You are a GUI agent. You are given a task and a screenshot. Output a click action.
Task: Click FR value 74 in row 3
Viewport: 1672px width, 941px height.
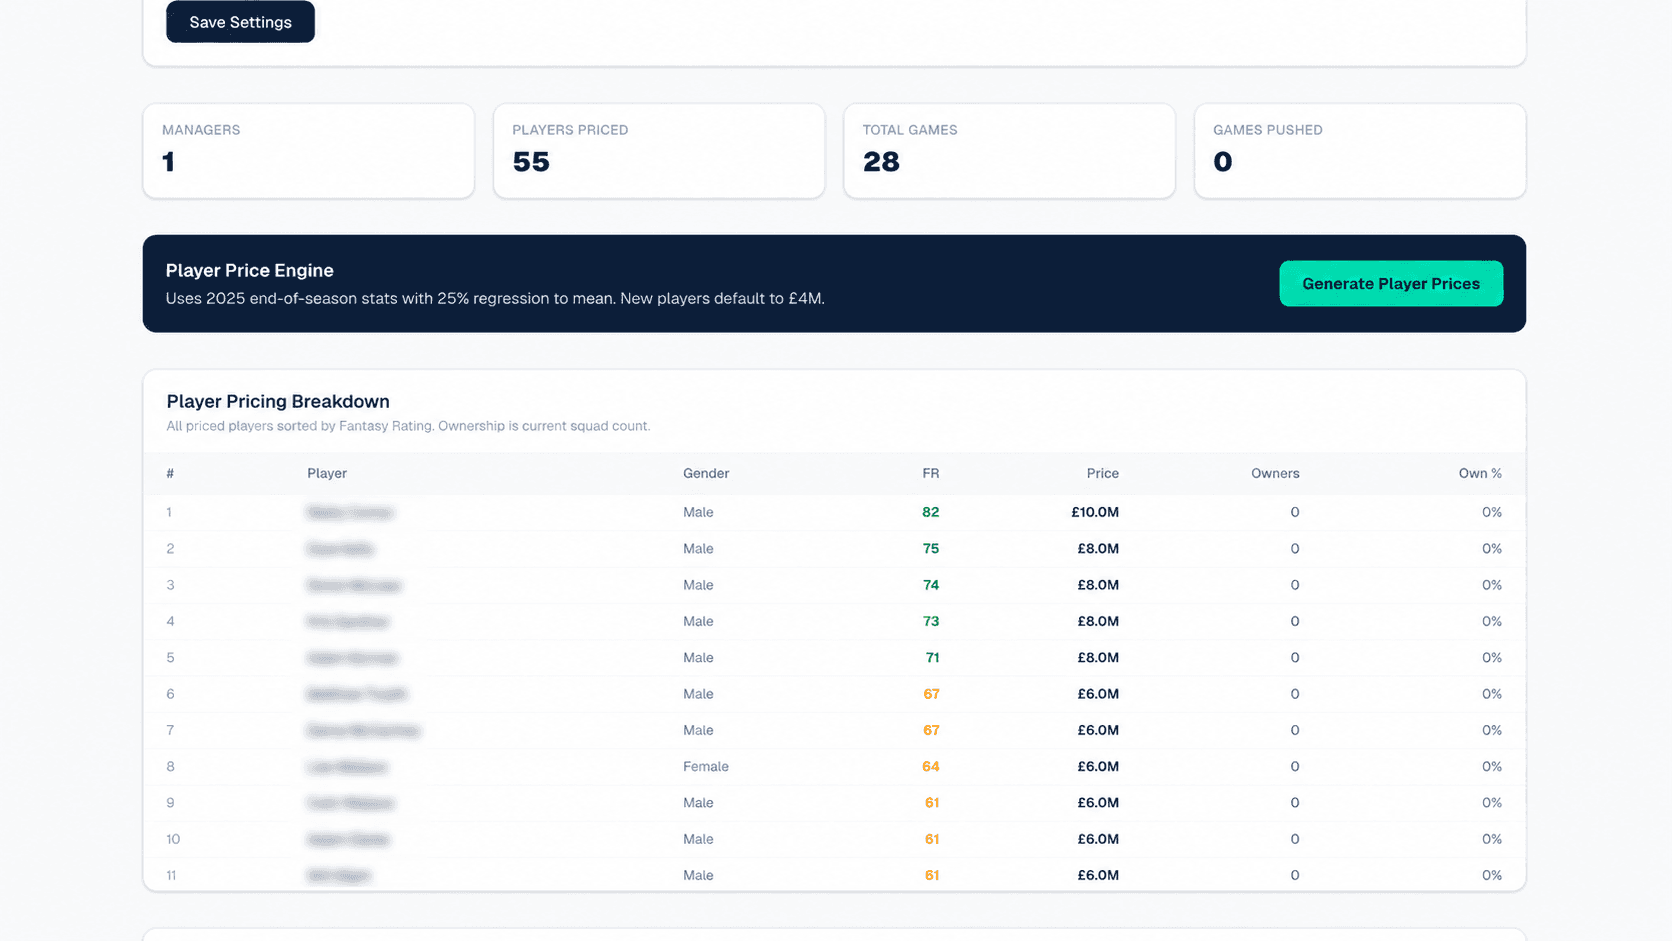point(930,585)
